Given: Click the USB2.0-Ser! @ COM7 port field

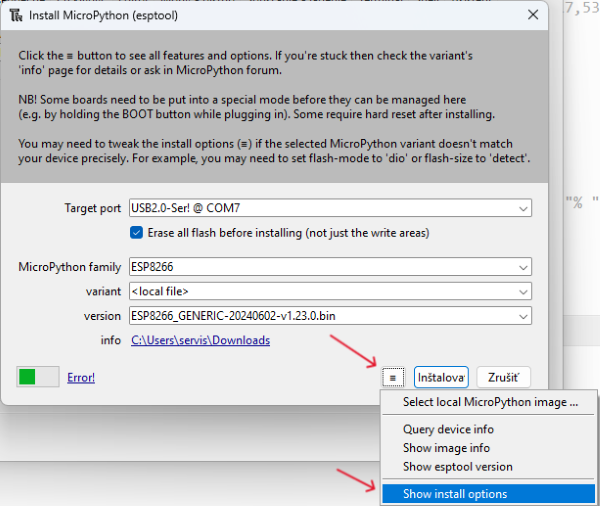Looking at the screenshot, I should (330, 208).
